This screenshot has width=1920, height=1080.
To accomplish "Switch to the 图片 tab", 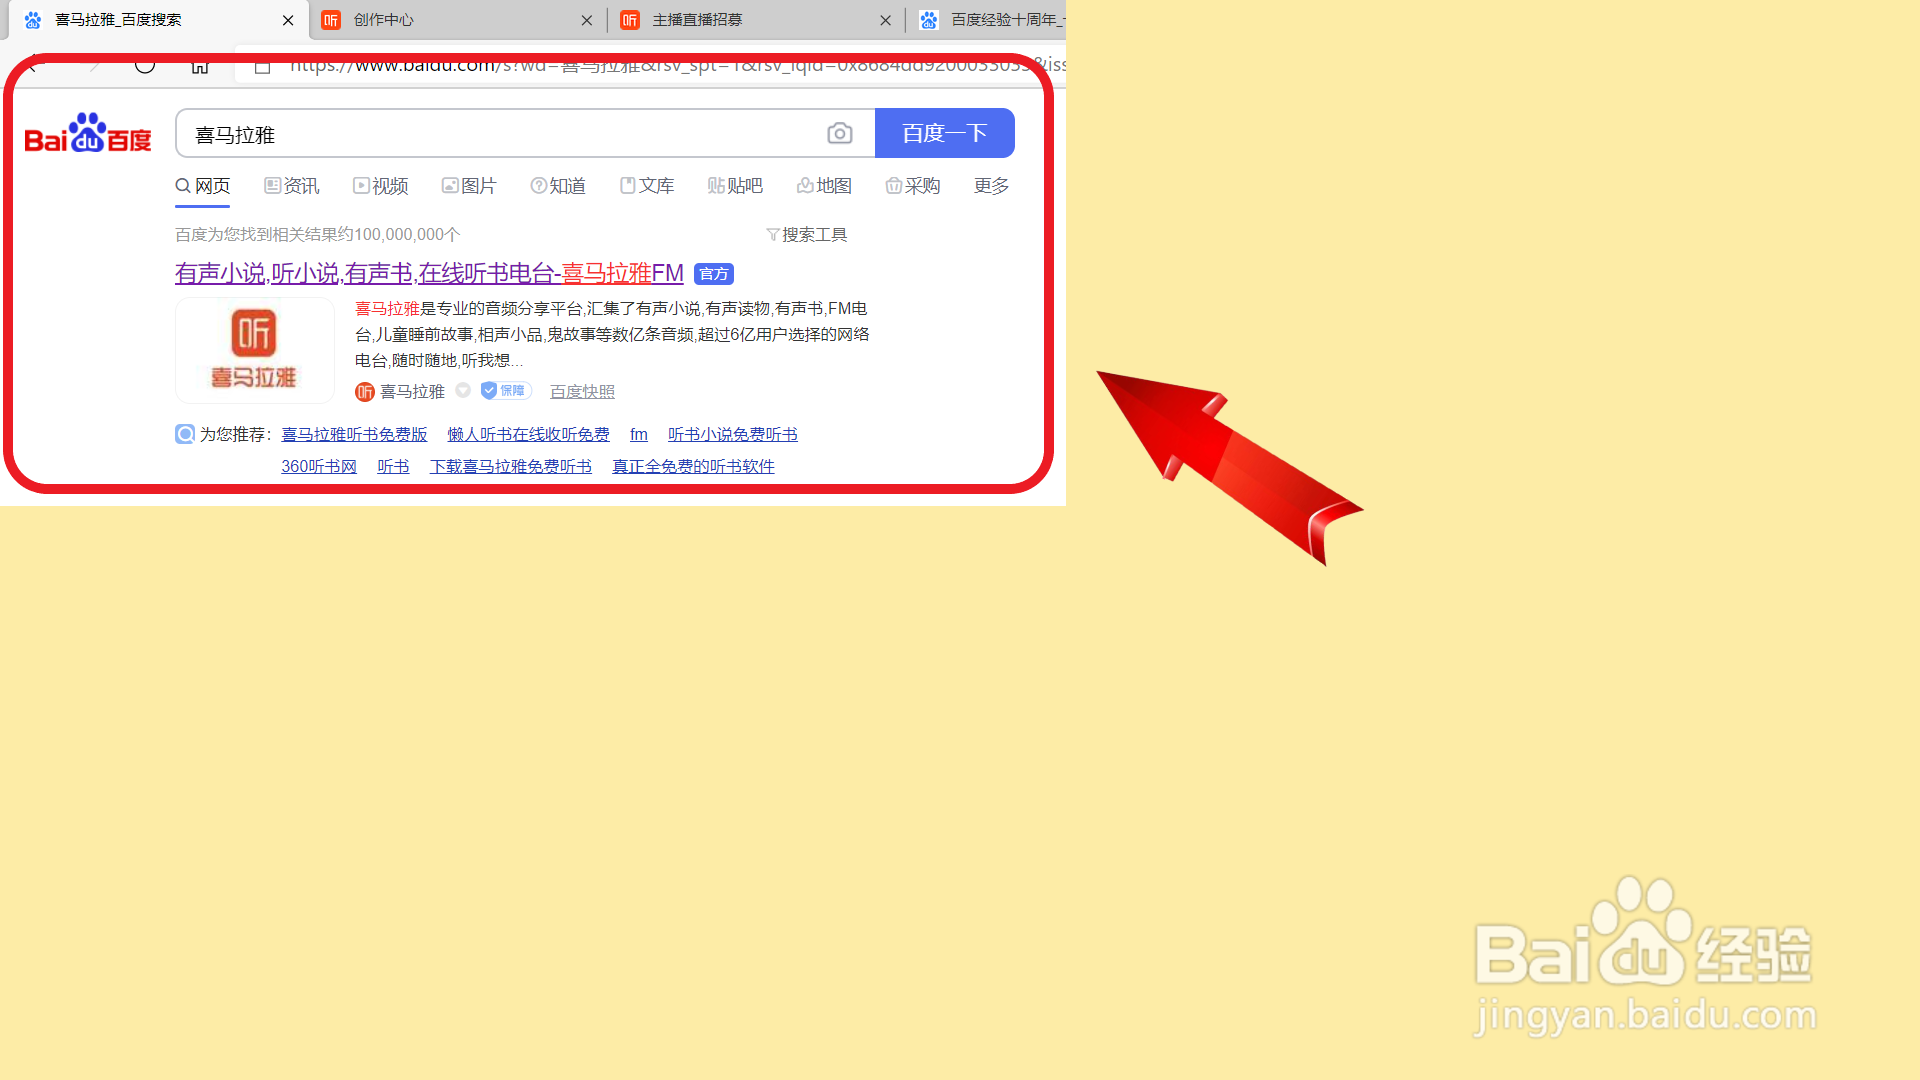I will point(469,186).
